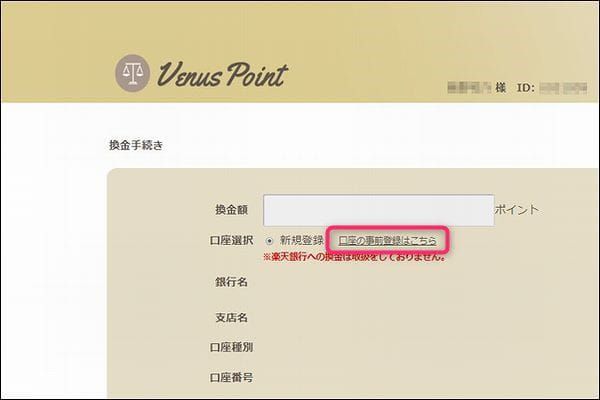The image size is (600, 400).
Task: Click the 様 honorific in header
Action: [501, 88]
